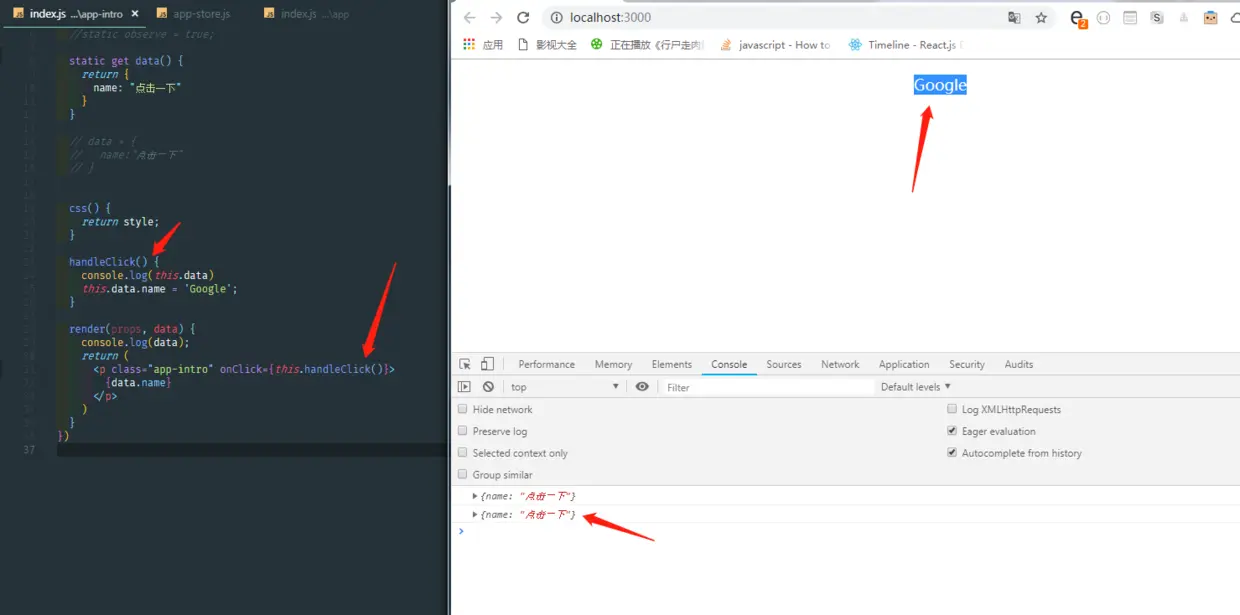Click the translate page icon

(x=1014, y=18)
